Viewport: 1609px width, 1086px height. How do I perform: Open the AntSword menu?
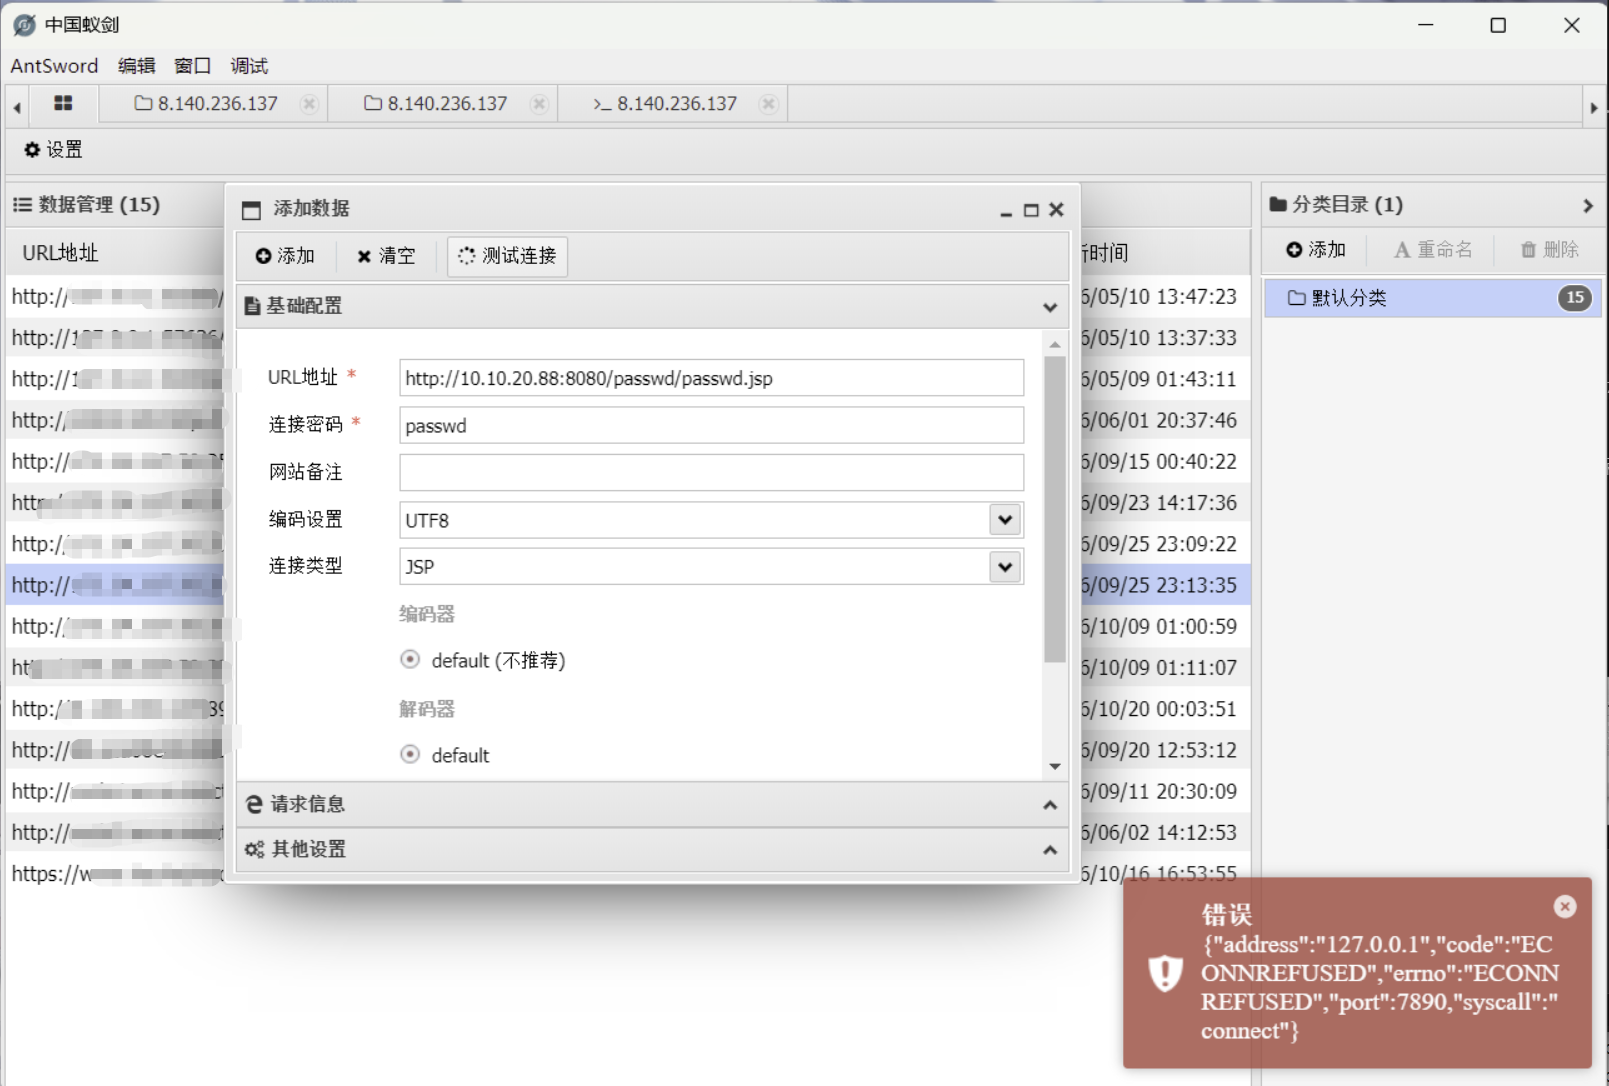pyautogui.click(x=54, y=66)
